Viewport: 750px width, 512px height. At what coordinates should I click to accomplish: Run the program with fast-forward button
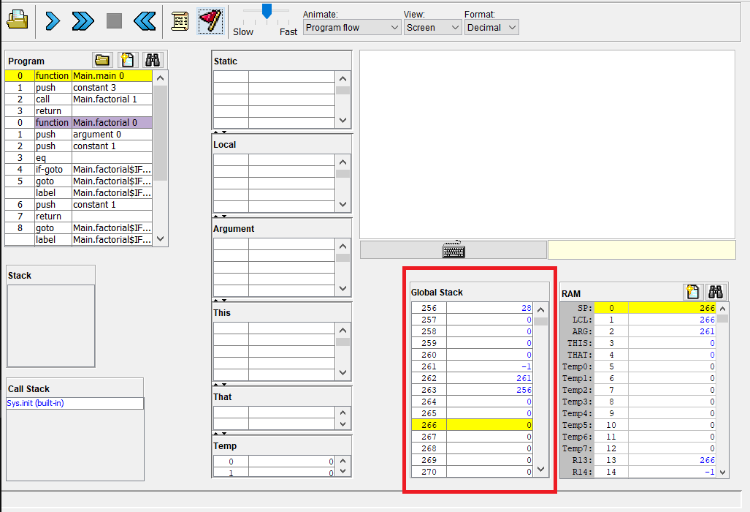pyautogui.click(x=83, y=20)
